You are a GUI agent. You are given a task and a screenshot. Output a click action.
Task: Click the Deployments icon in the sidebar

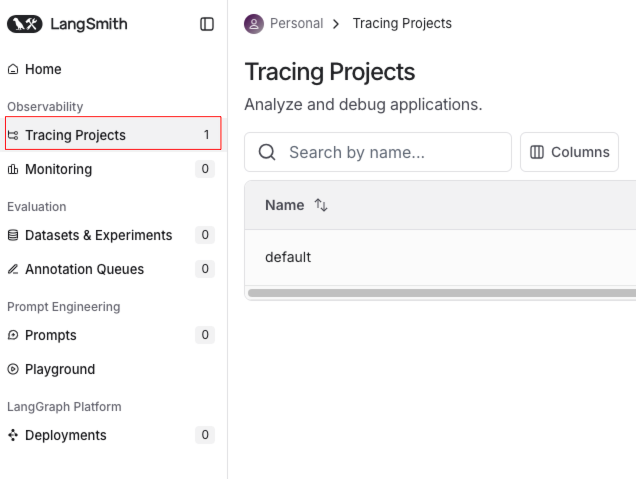click(13, 436)
